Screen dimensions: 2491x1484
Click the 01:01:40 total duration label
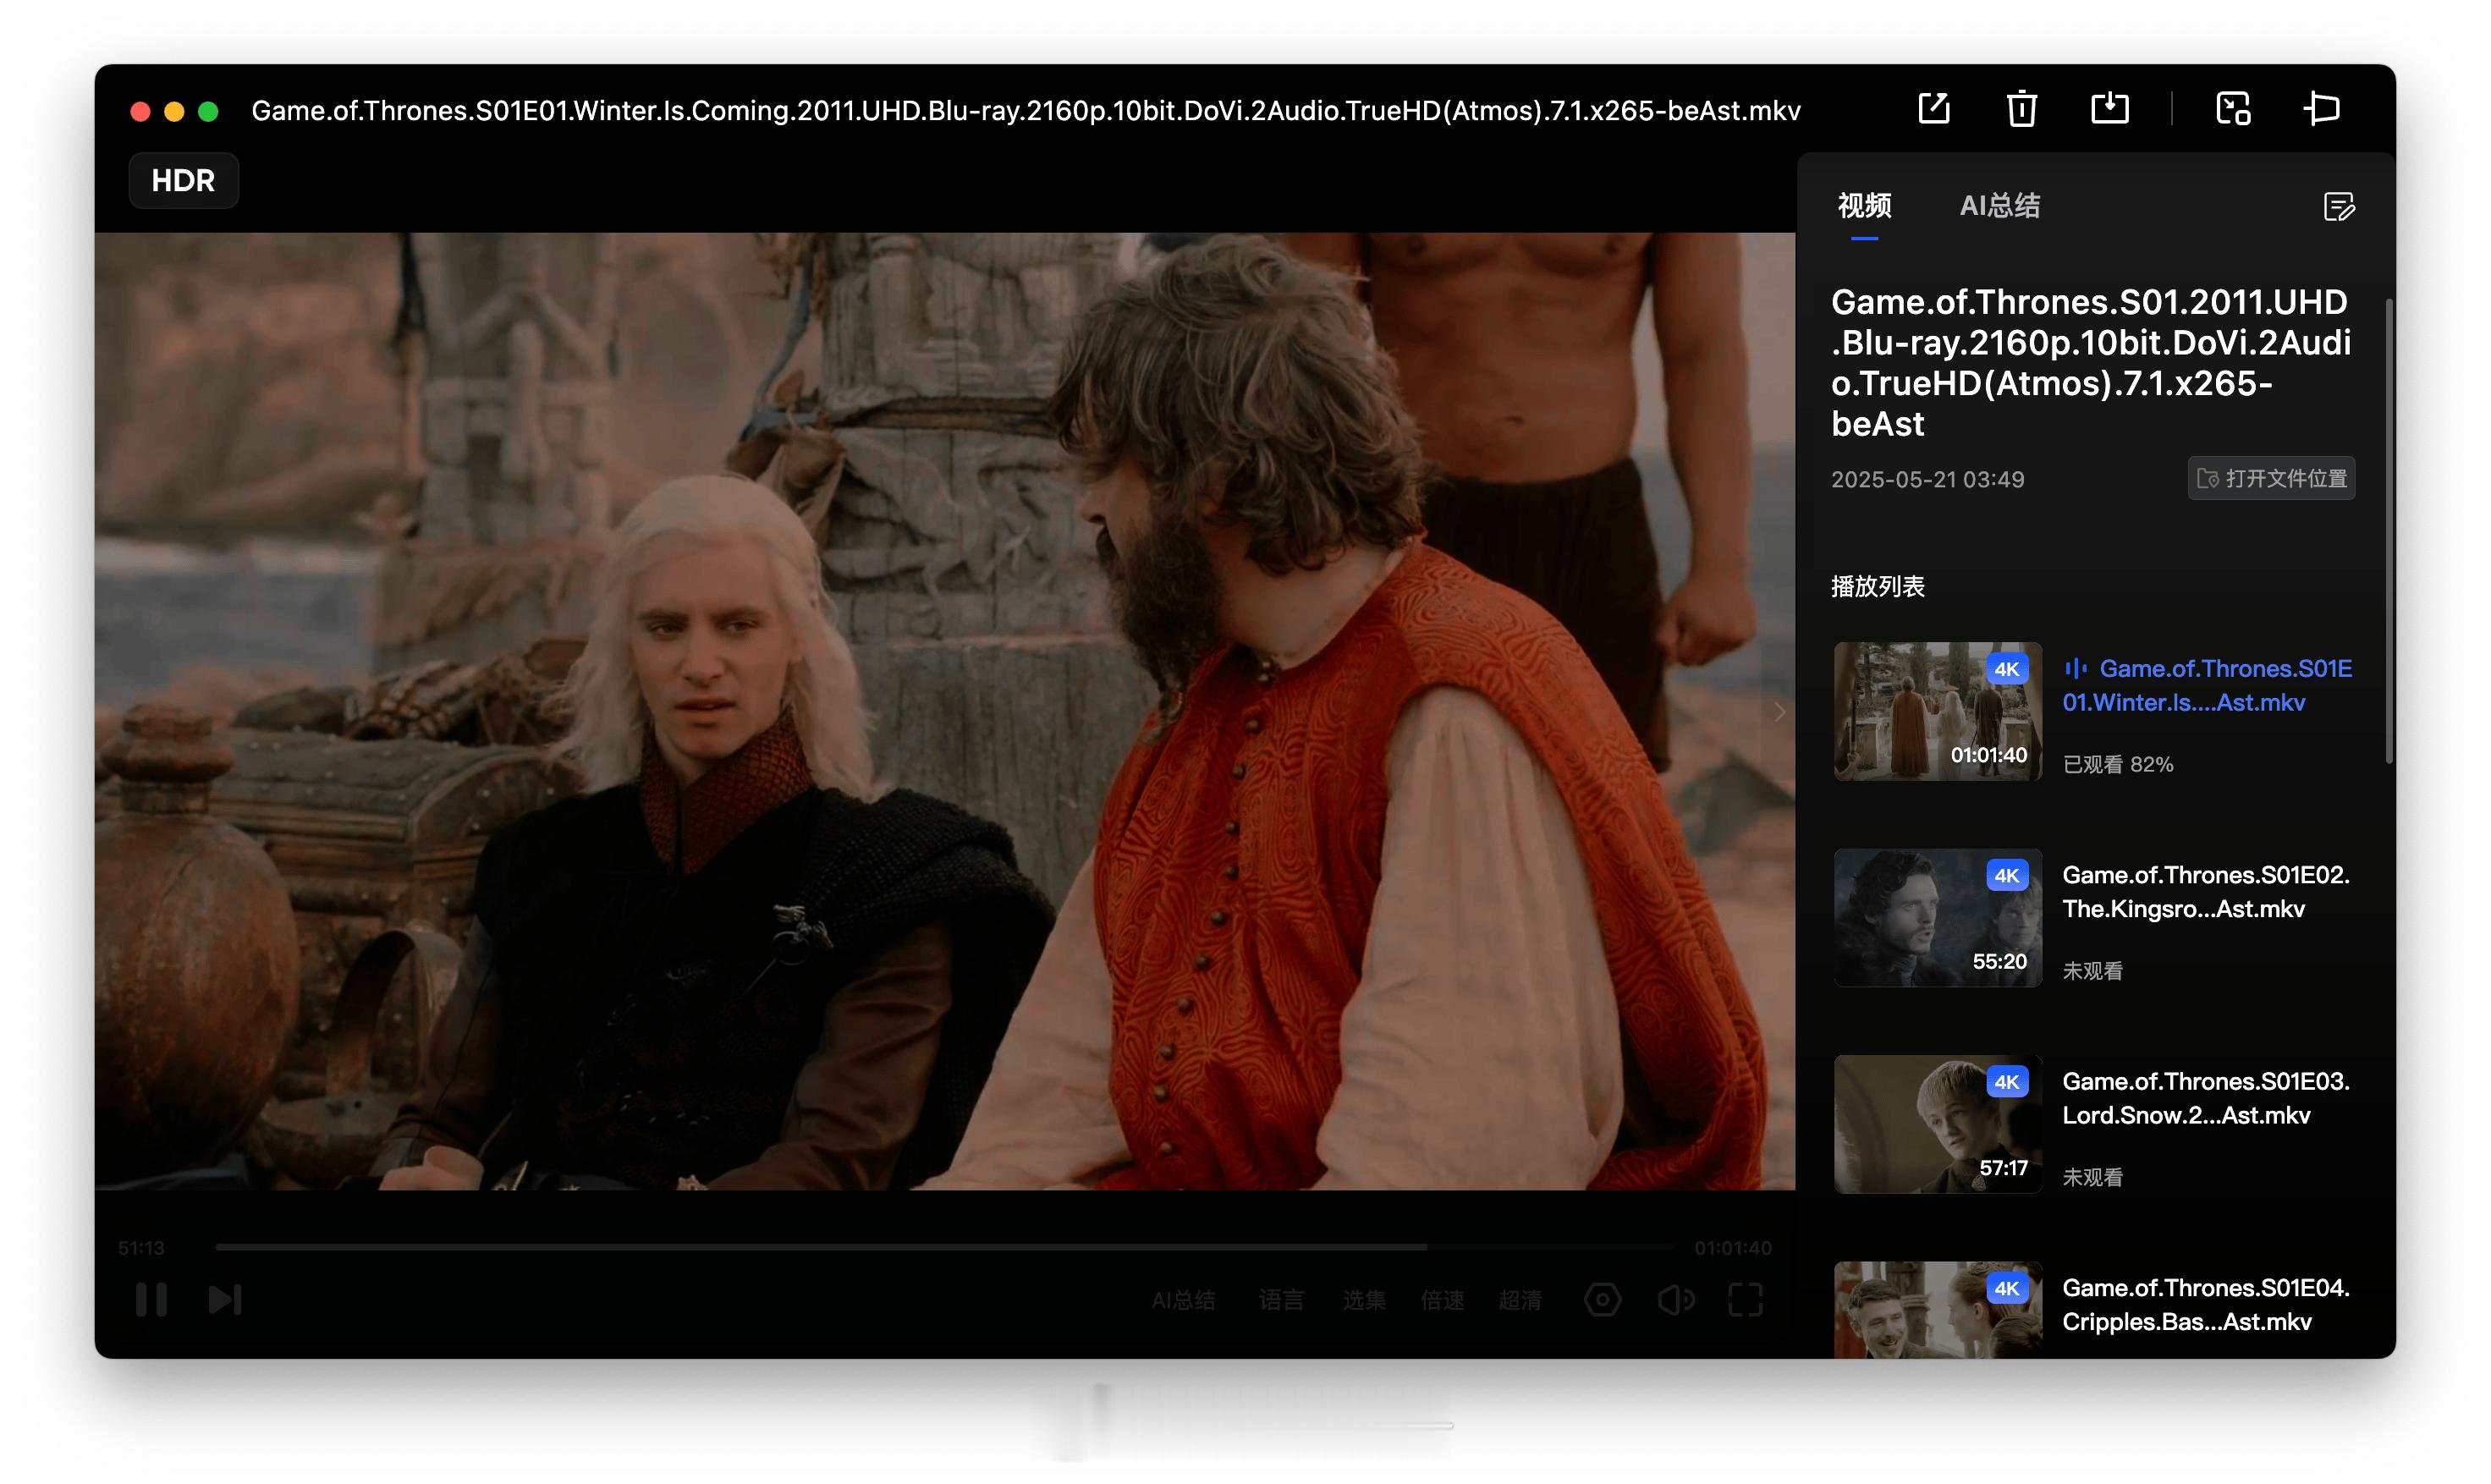click(x=1732, y=1248)
